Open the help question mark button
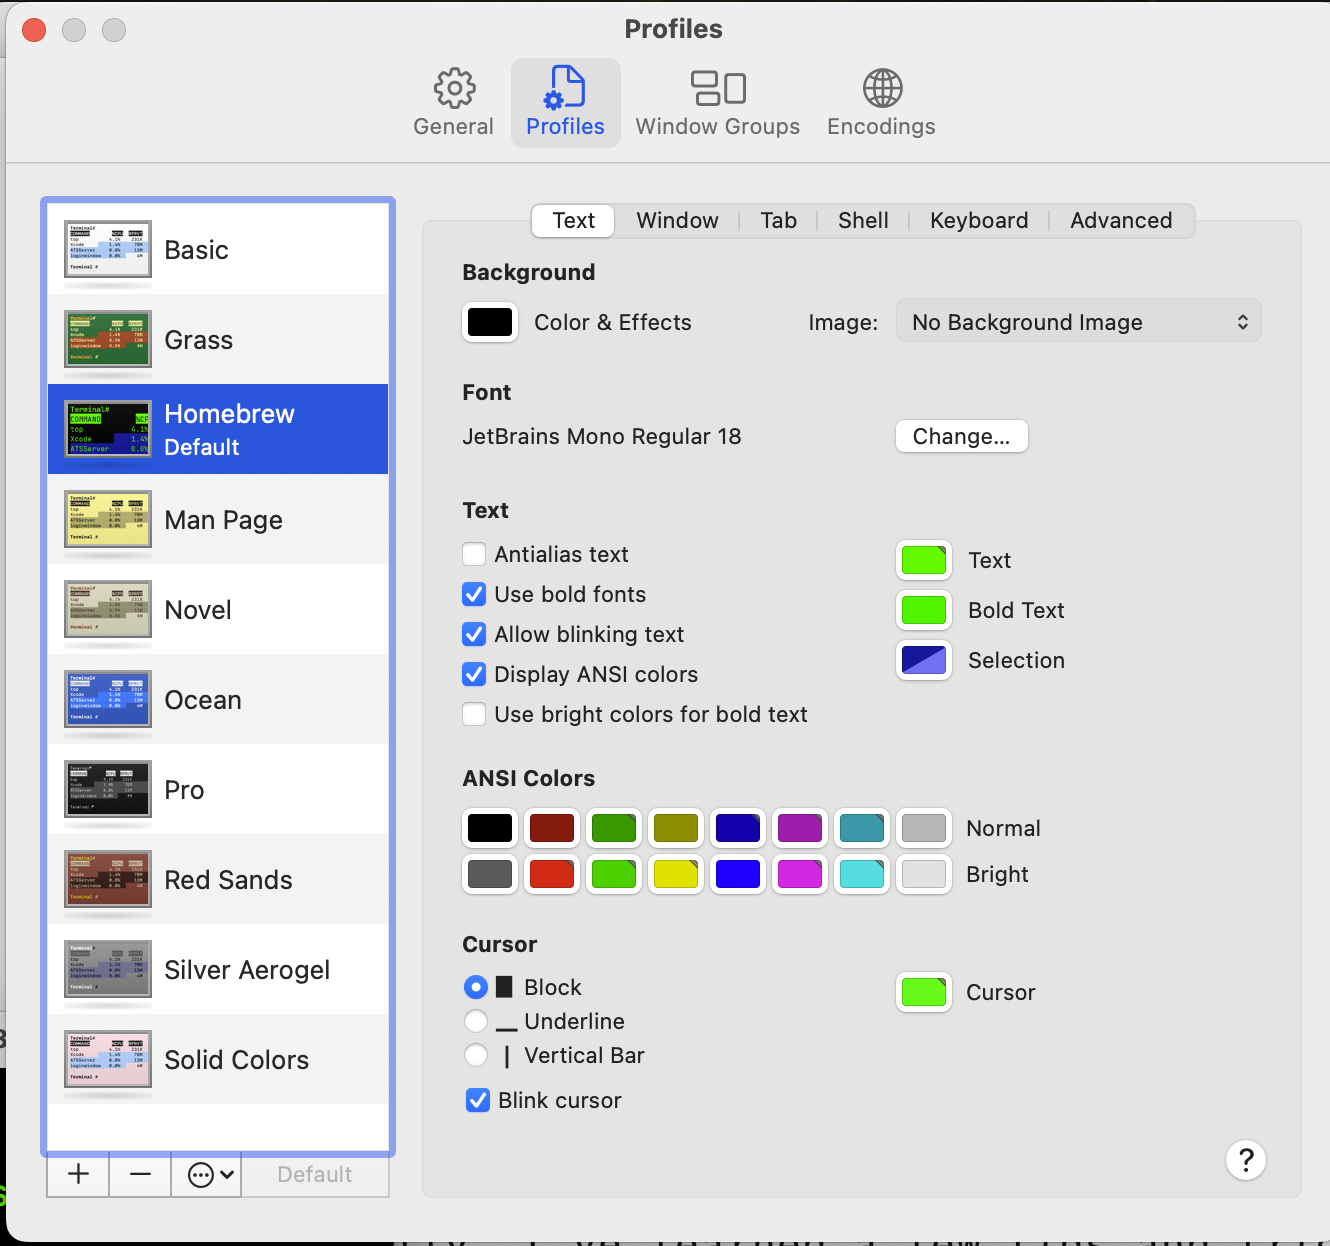Image resolution: width=1330 pixels, height=1246 pixels. pos(1245,1160)
